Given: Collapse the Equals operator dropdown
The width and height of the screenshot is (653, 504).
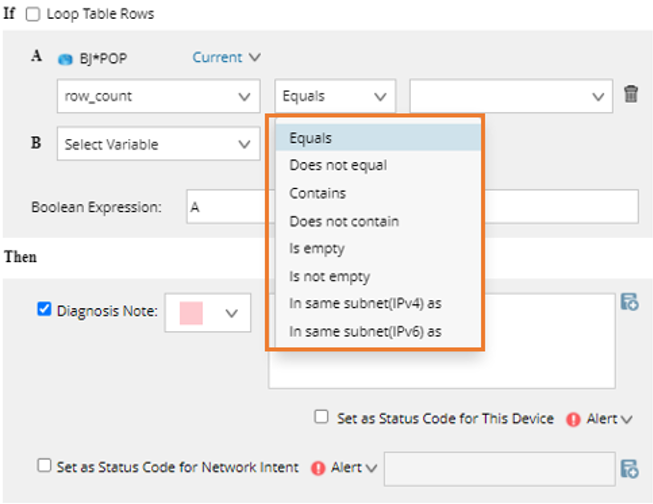Looking at the screenshot, I should (335, 96).
